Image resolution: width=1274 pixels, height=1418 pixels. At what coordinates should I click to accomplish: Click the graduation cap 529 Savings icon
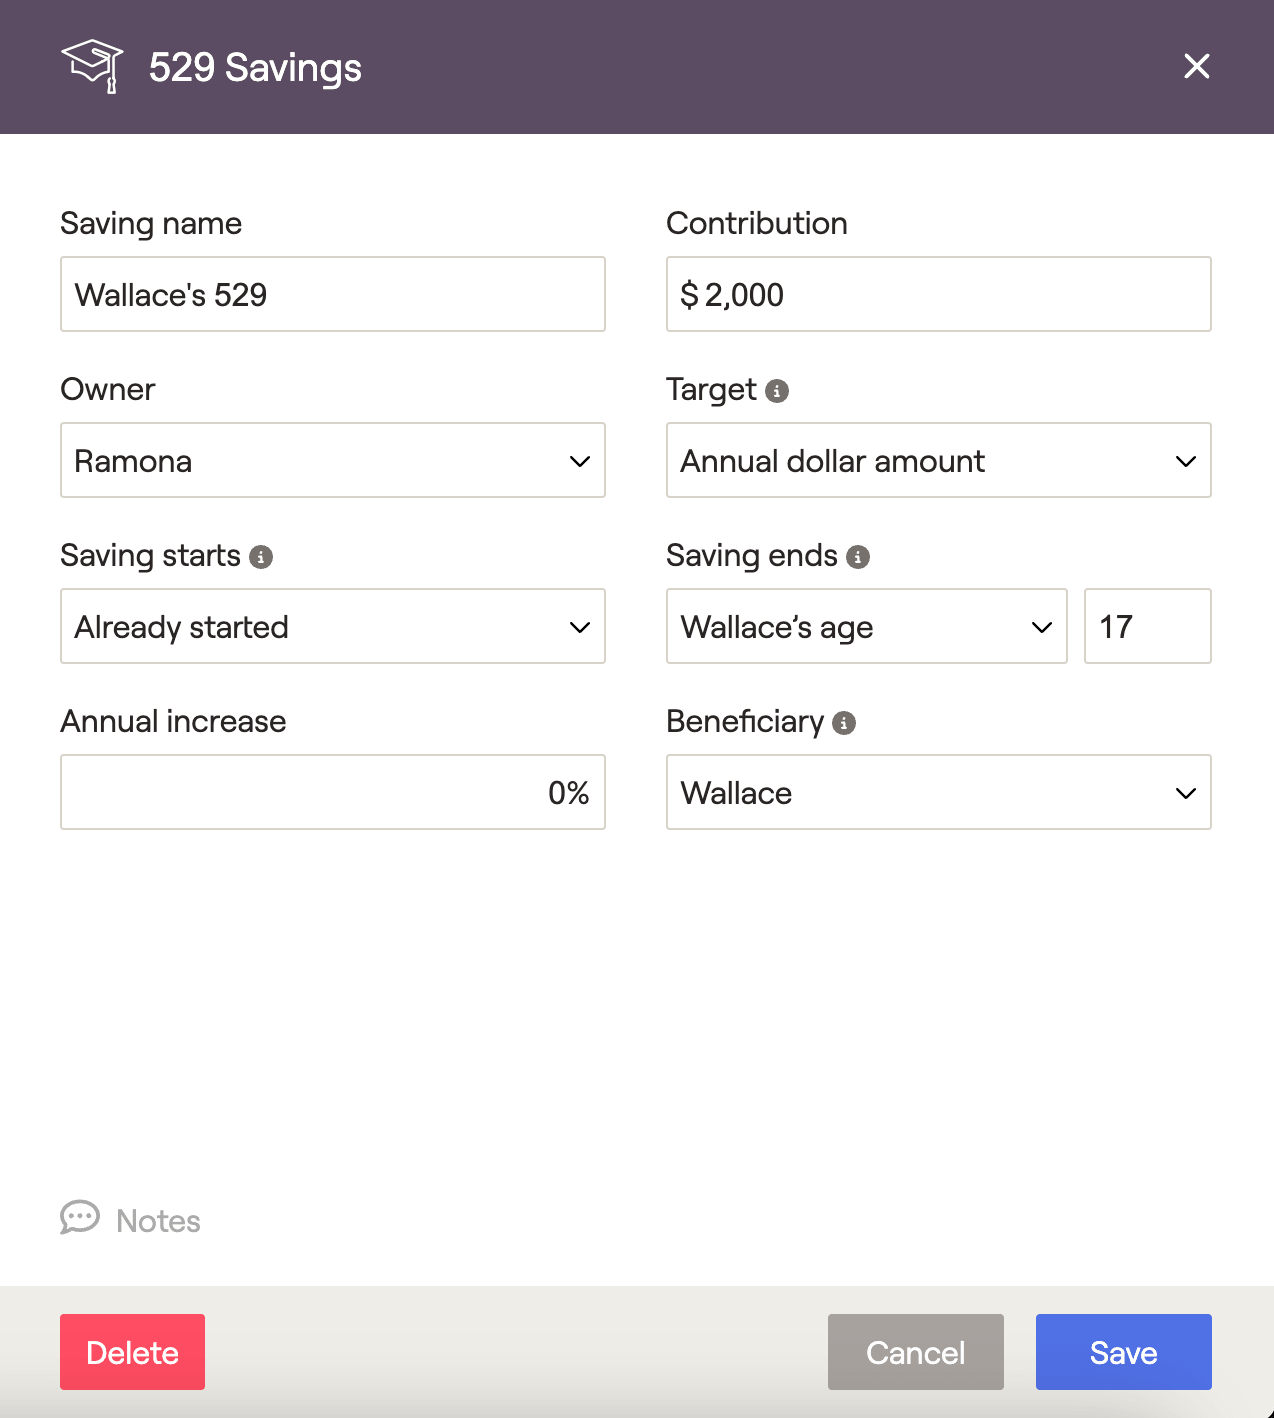(x=92, y=66)
